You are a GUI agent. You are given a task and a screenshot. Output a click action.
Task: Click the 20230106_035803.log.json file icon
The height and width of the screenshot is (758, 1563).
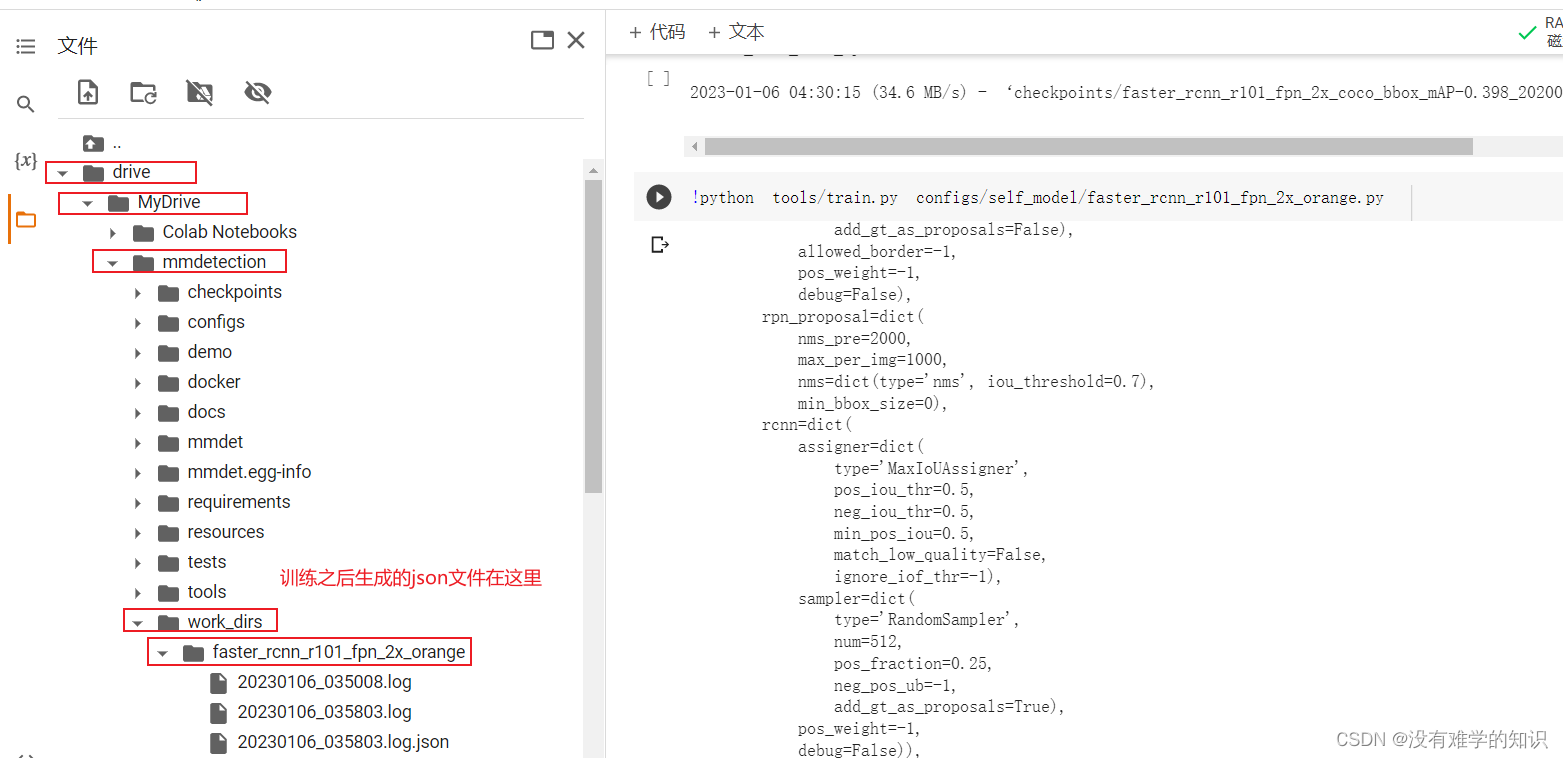tap(218, 742)
